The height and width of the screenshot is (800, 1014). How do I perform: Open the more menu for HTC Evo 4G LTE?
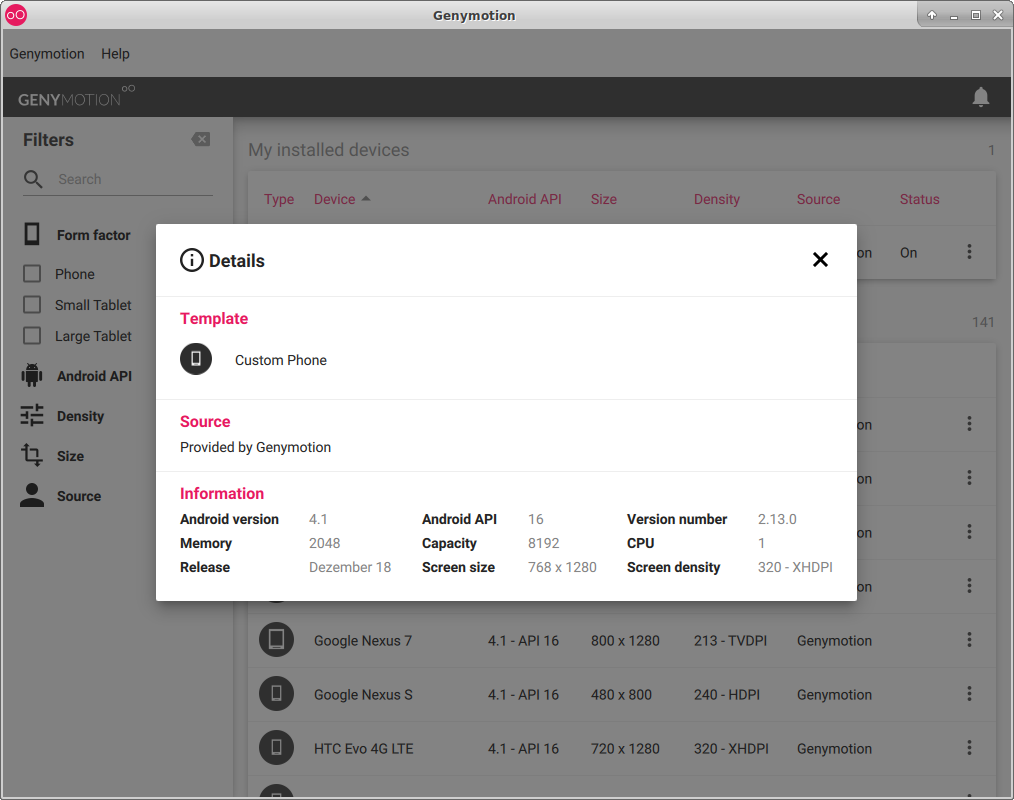(969, 748)
